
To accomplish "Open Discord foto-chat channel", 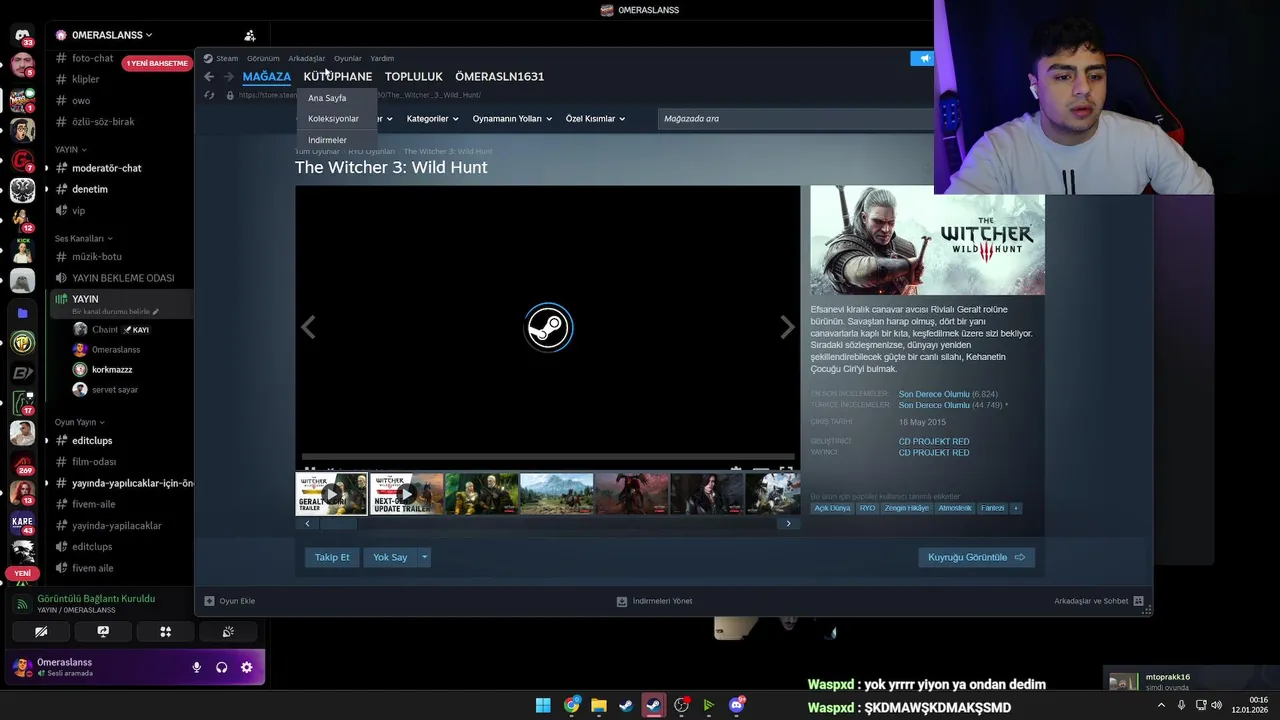I will pyautogui.click(x=92, y=58).
